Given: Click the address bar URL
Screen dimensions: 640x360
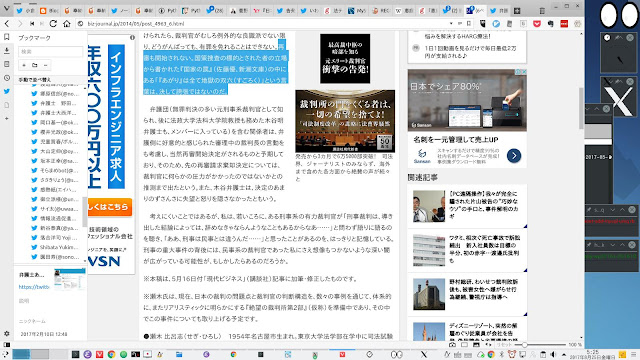Looking at the screenshot, I should click(x=136, y=24).
